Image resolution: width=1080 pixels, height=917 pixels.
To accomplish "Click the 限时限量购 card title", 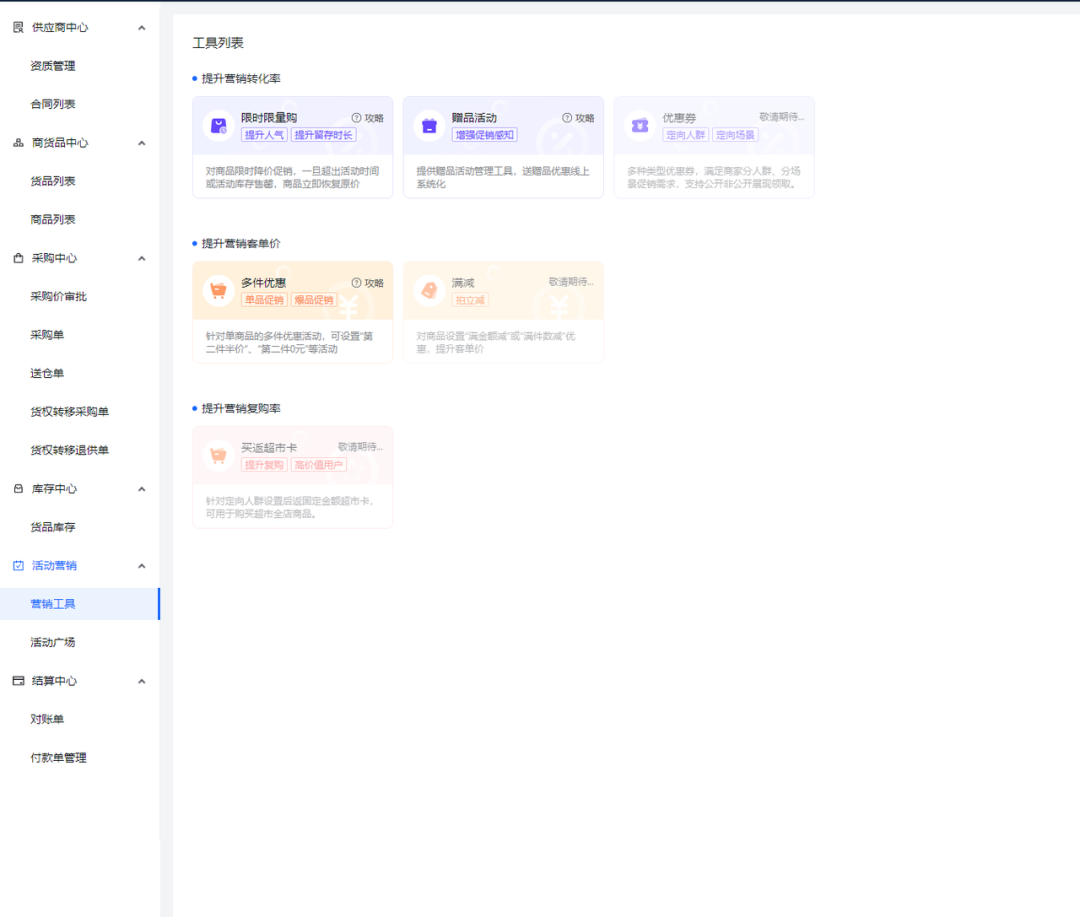I will (x=269, y=118).
